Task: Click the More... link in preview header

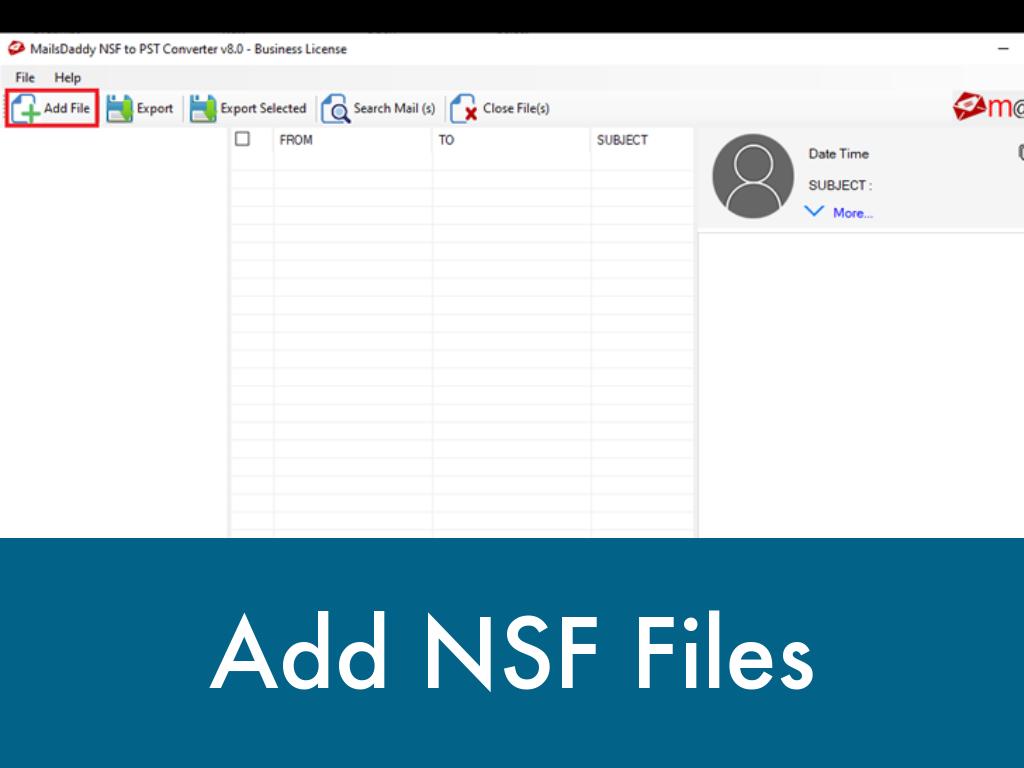Action: [x=852, y=213]
